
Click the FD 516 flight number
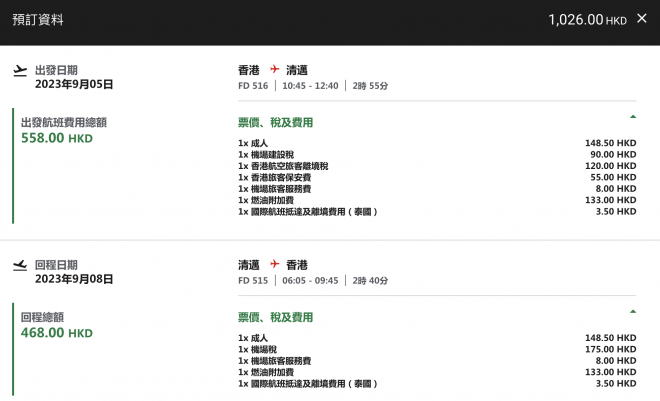point(252,86)
